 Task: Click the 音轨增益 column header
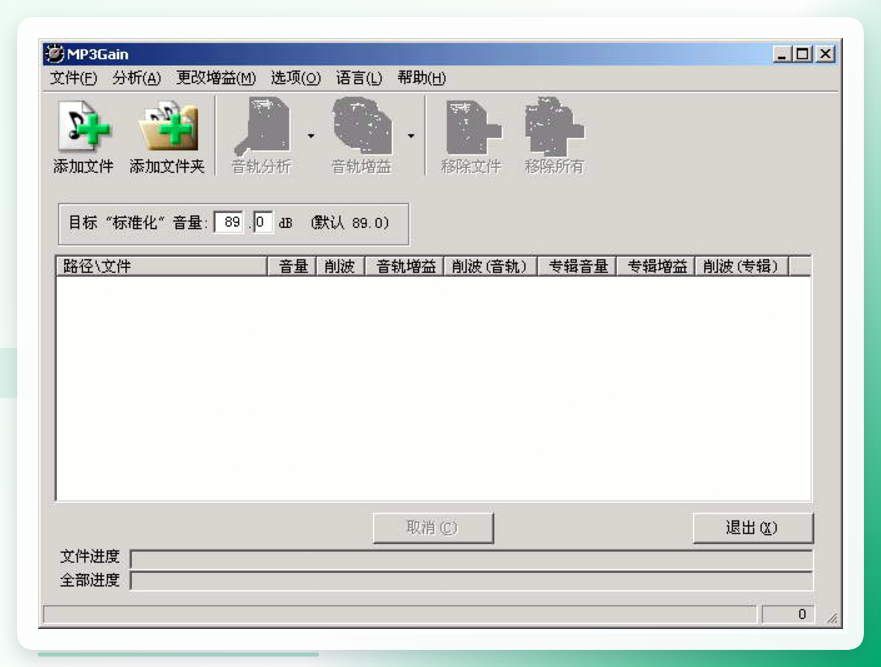coord(405,266)
